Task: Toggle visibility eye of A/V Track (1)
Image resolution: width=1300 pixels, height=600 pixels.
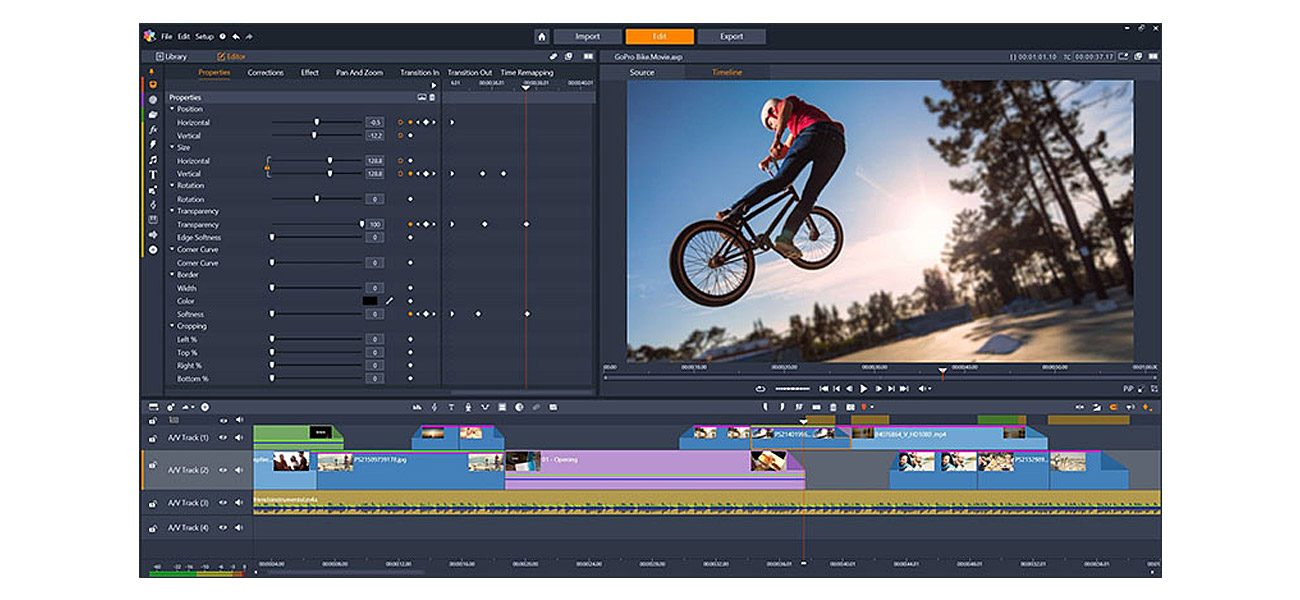Action: click(x=224, y=437)
